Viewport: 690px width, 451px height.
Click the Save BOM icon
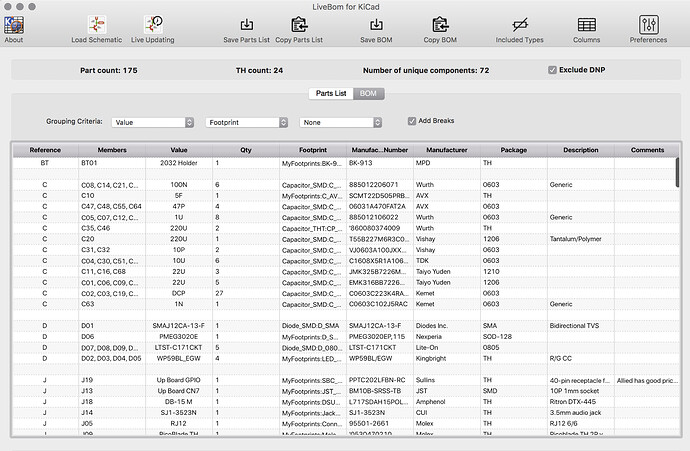coord(376,25)
